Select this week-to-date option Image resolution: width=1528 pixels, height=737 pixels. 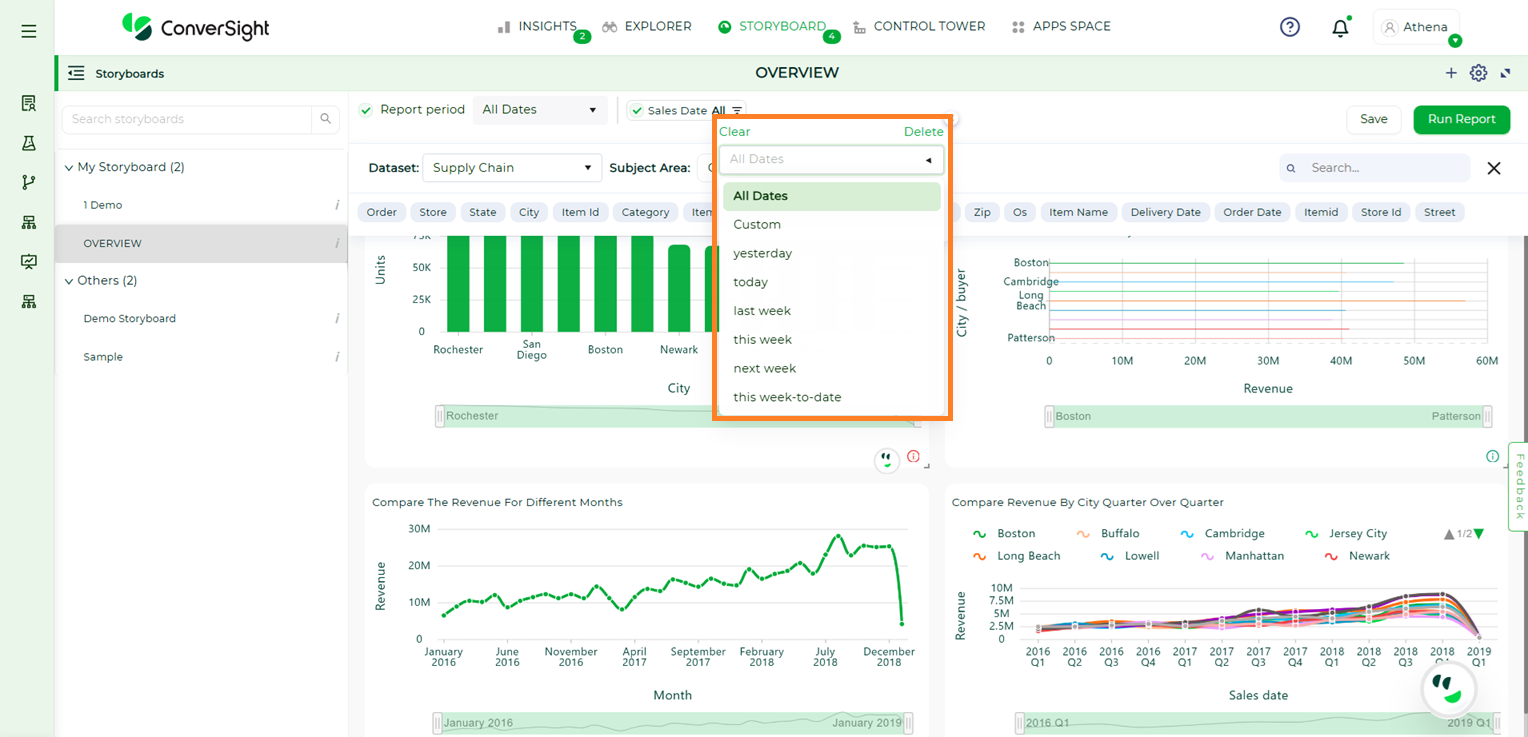point(831,397)
